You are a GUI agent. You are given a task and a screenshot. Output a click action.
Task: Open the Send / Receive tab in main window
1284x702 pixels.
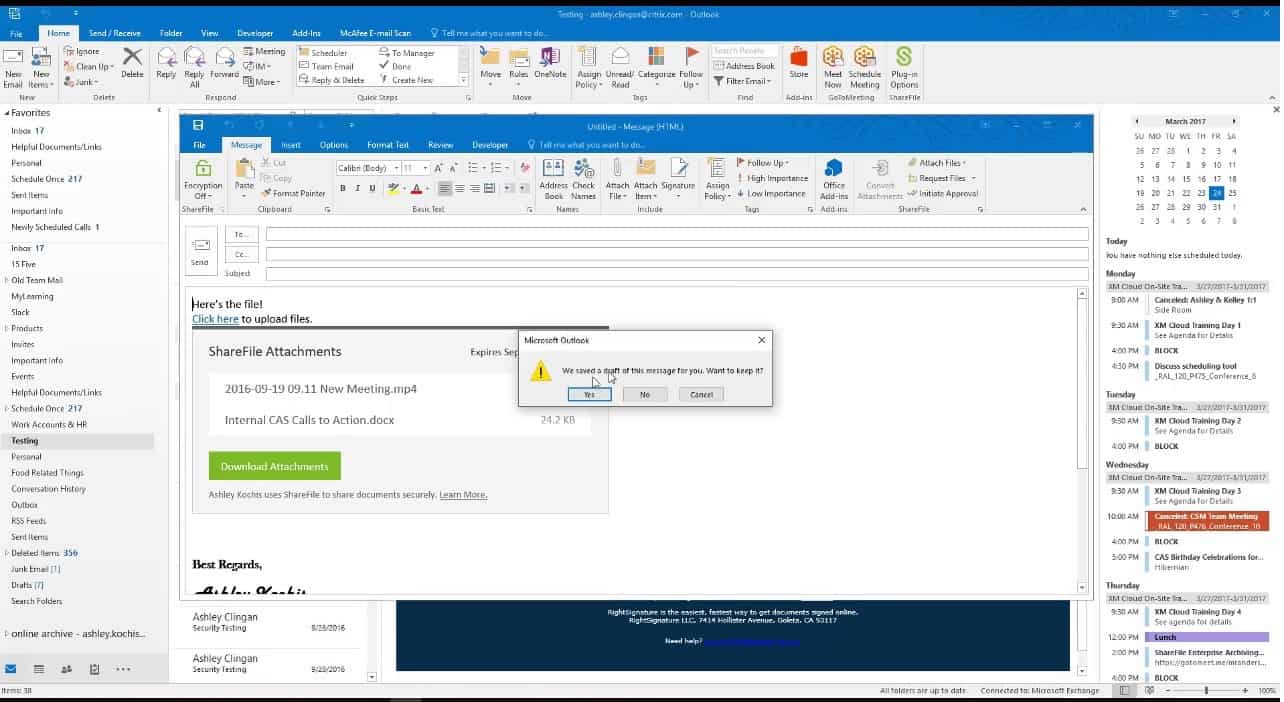pos(114,33)
